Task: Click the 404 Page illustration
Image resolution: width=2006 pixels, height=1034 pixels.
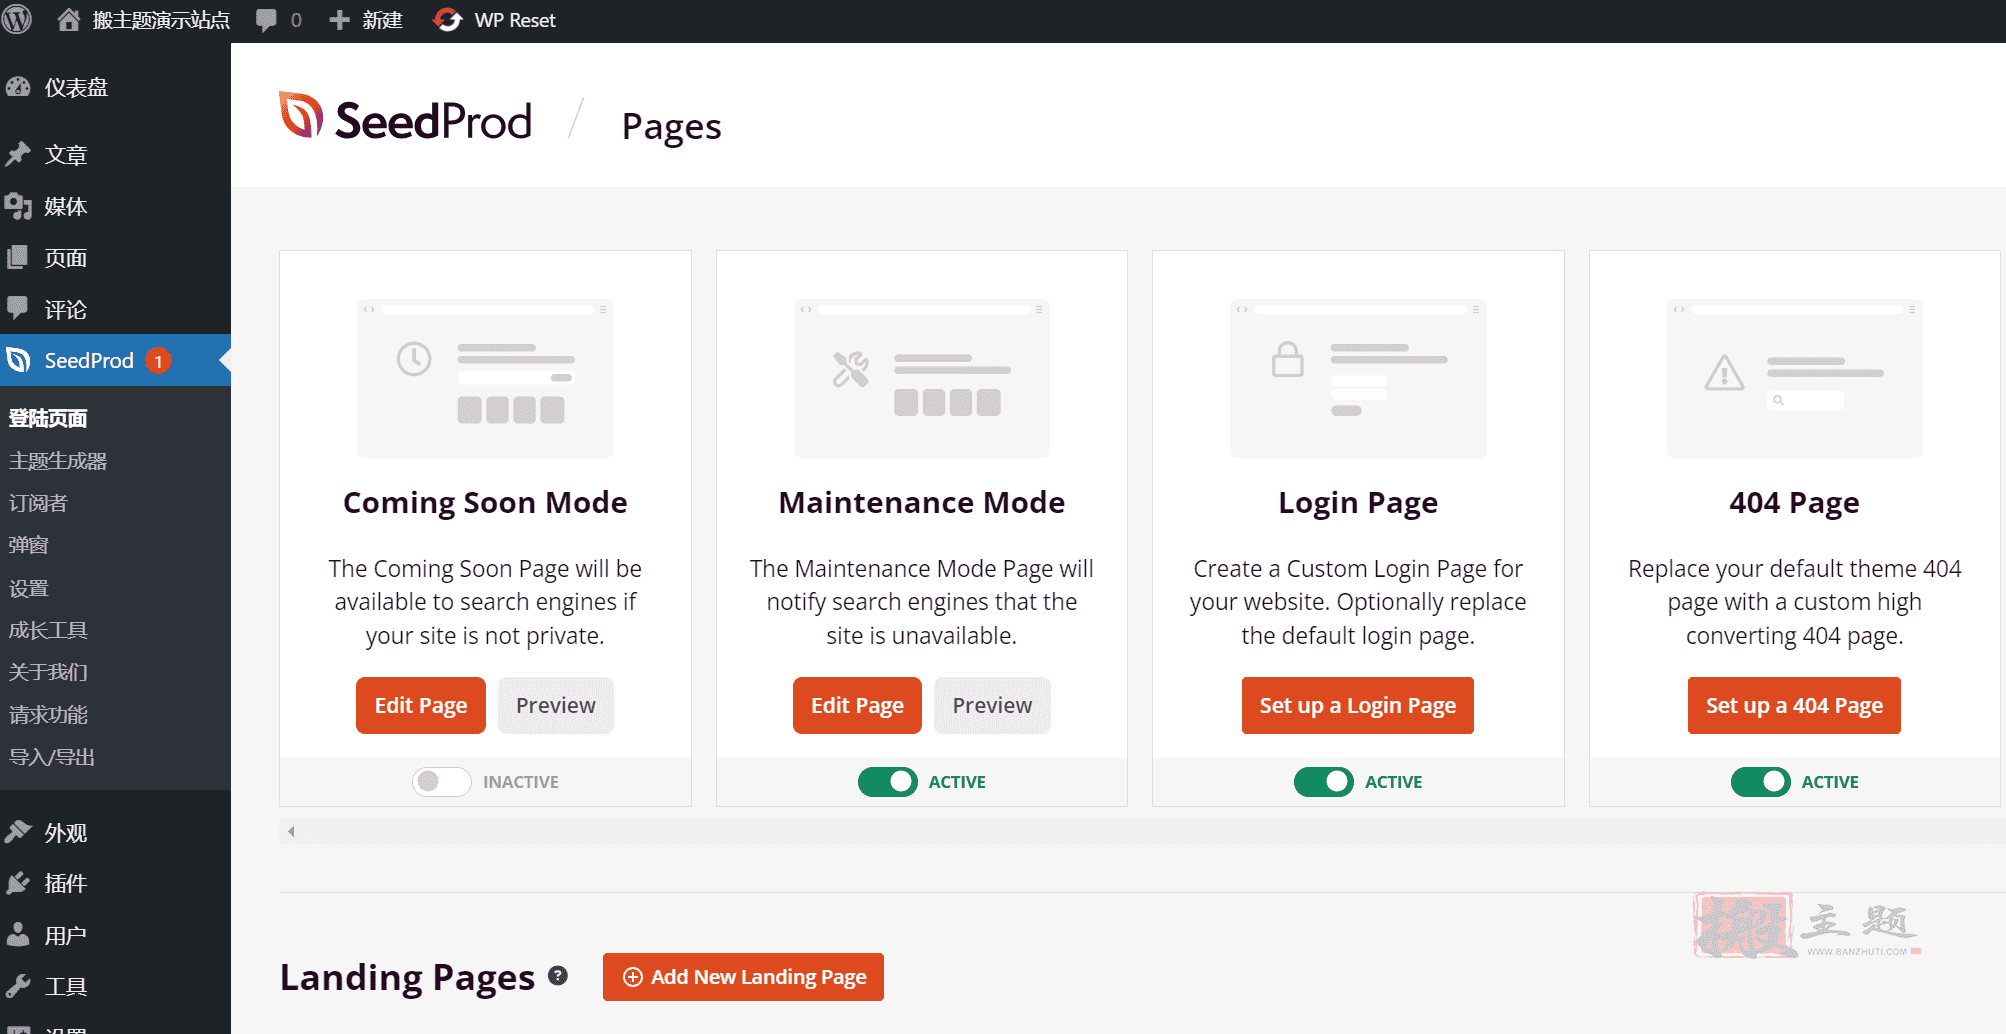Action: point(1795,378)
